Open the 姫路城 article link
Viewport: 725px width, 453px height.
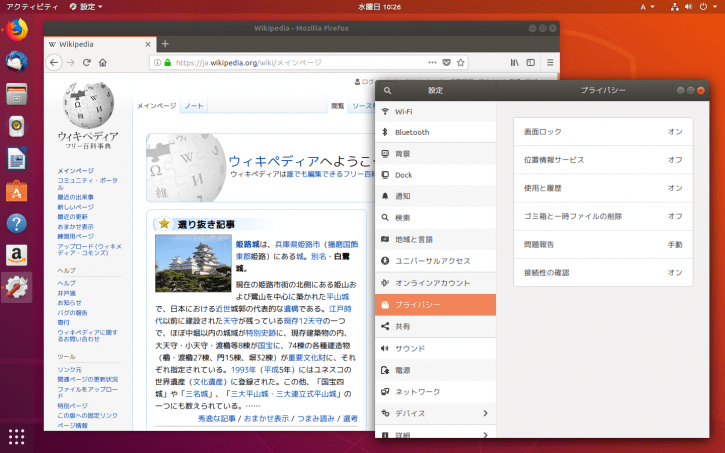[x=247, y=244]
